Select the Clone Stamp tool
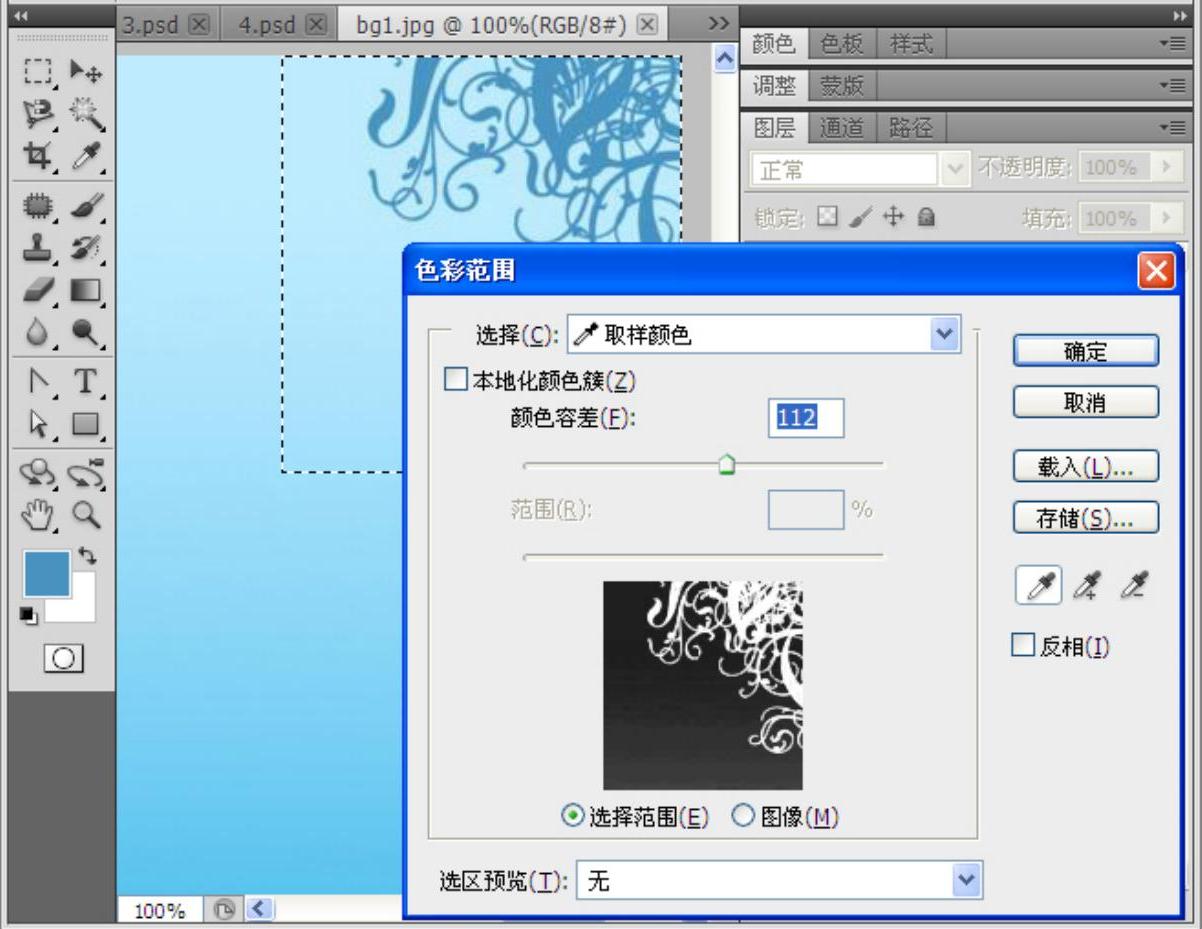Screen dimensions: 1202x929 point(38,248)
